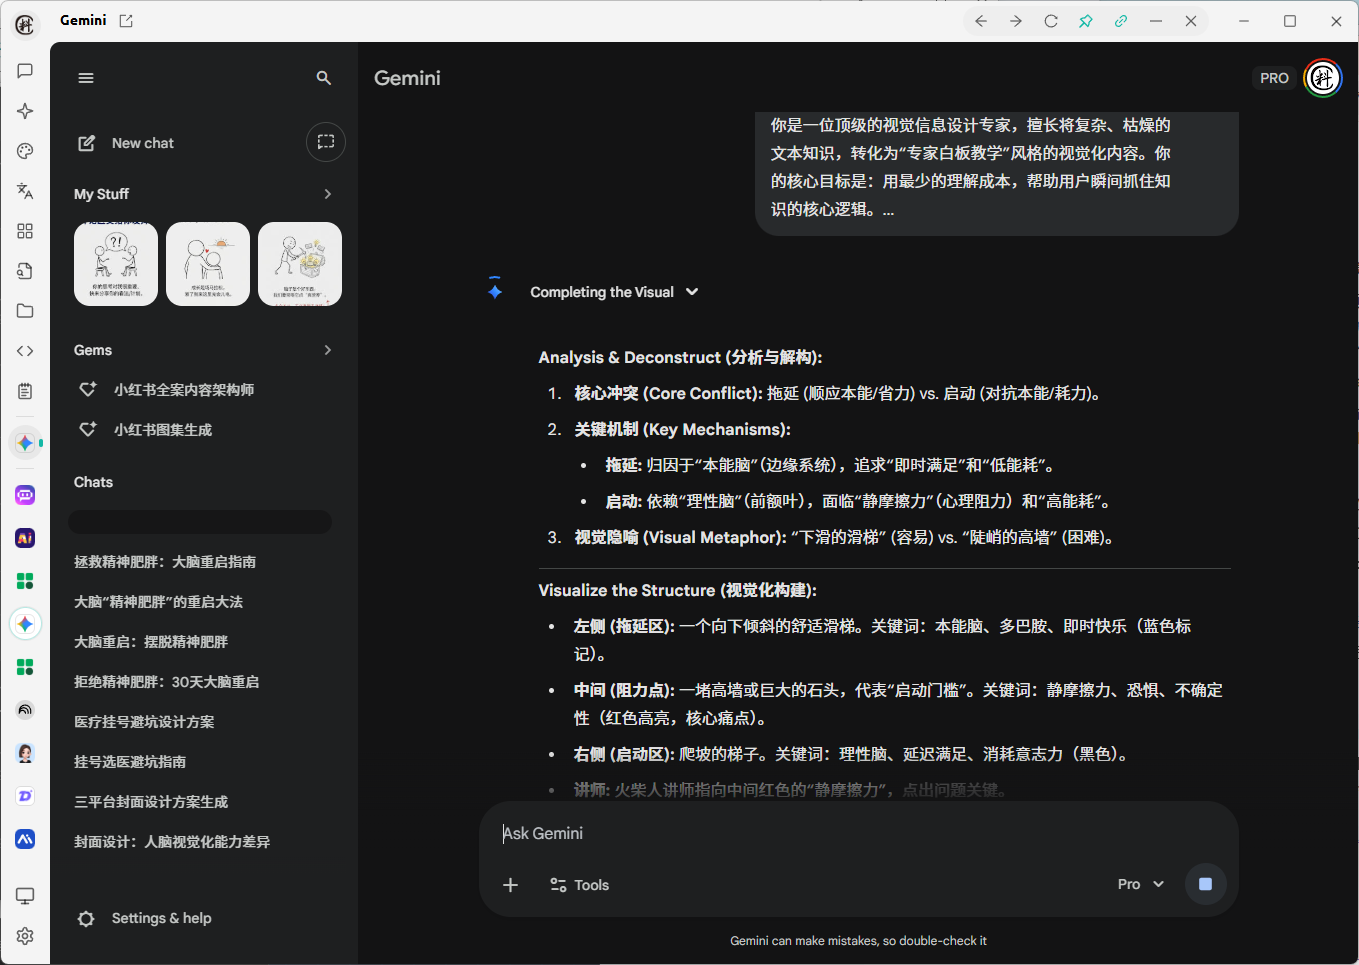1359x965 pixels.
Task: Open chat 医疗挂号避坑设计方案
Action: pyautogui.click(x=144, y=722)
